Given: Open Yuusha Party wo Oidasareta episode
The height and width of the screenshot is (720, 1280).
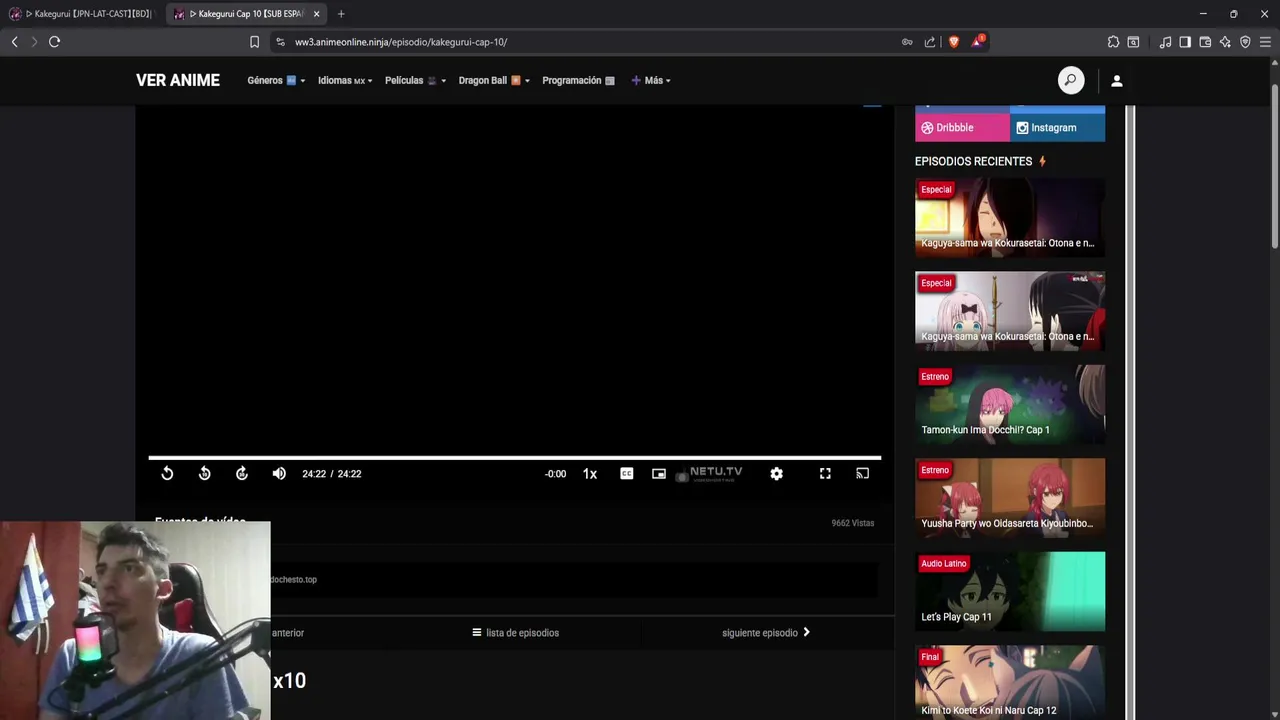Looking at the screenshot, I should [x=1010, y=497].
